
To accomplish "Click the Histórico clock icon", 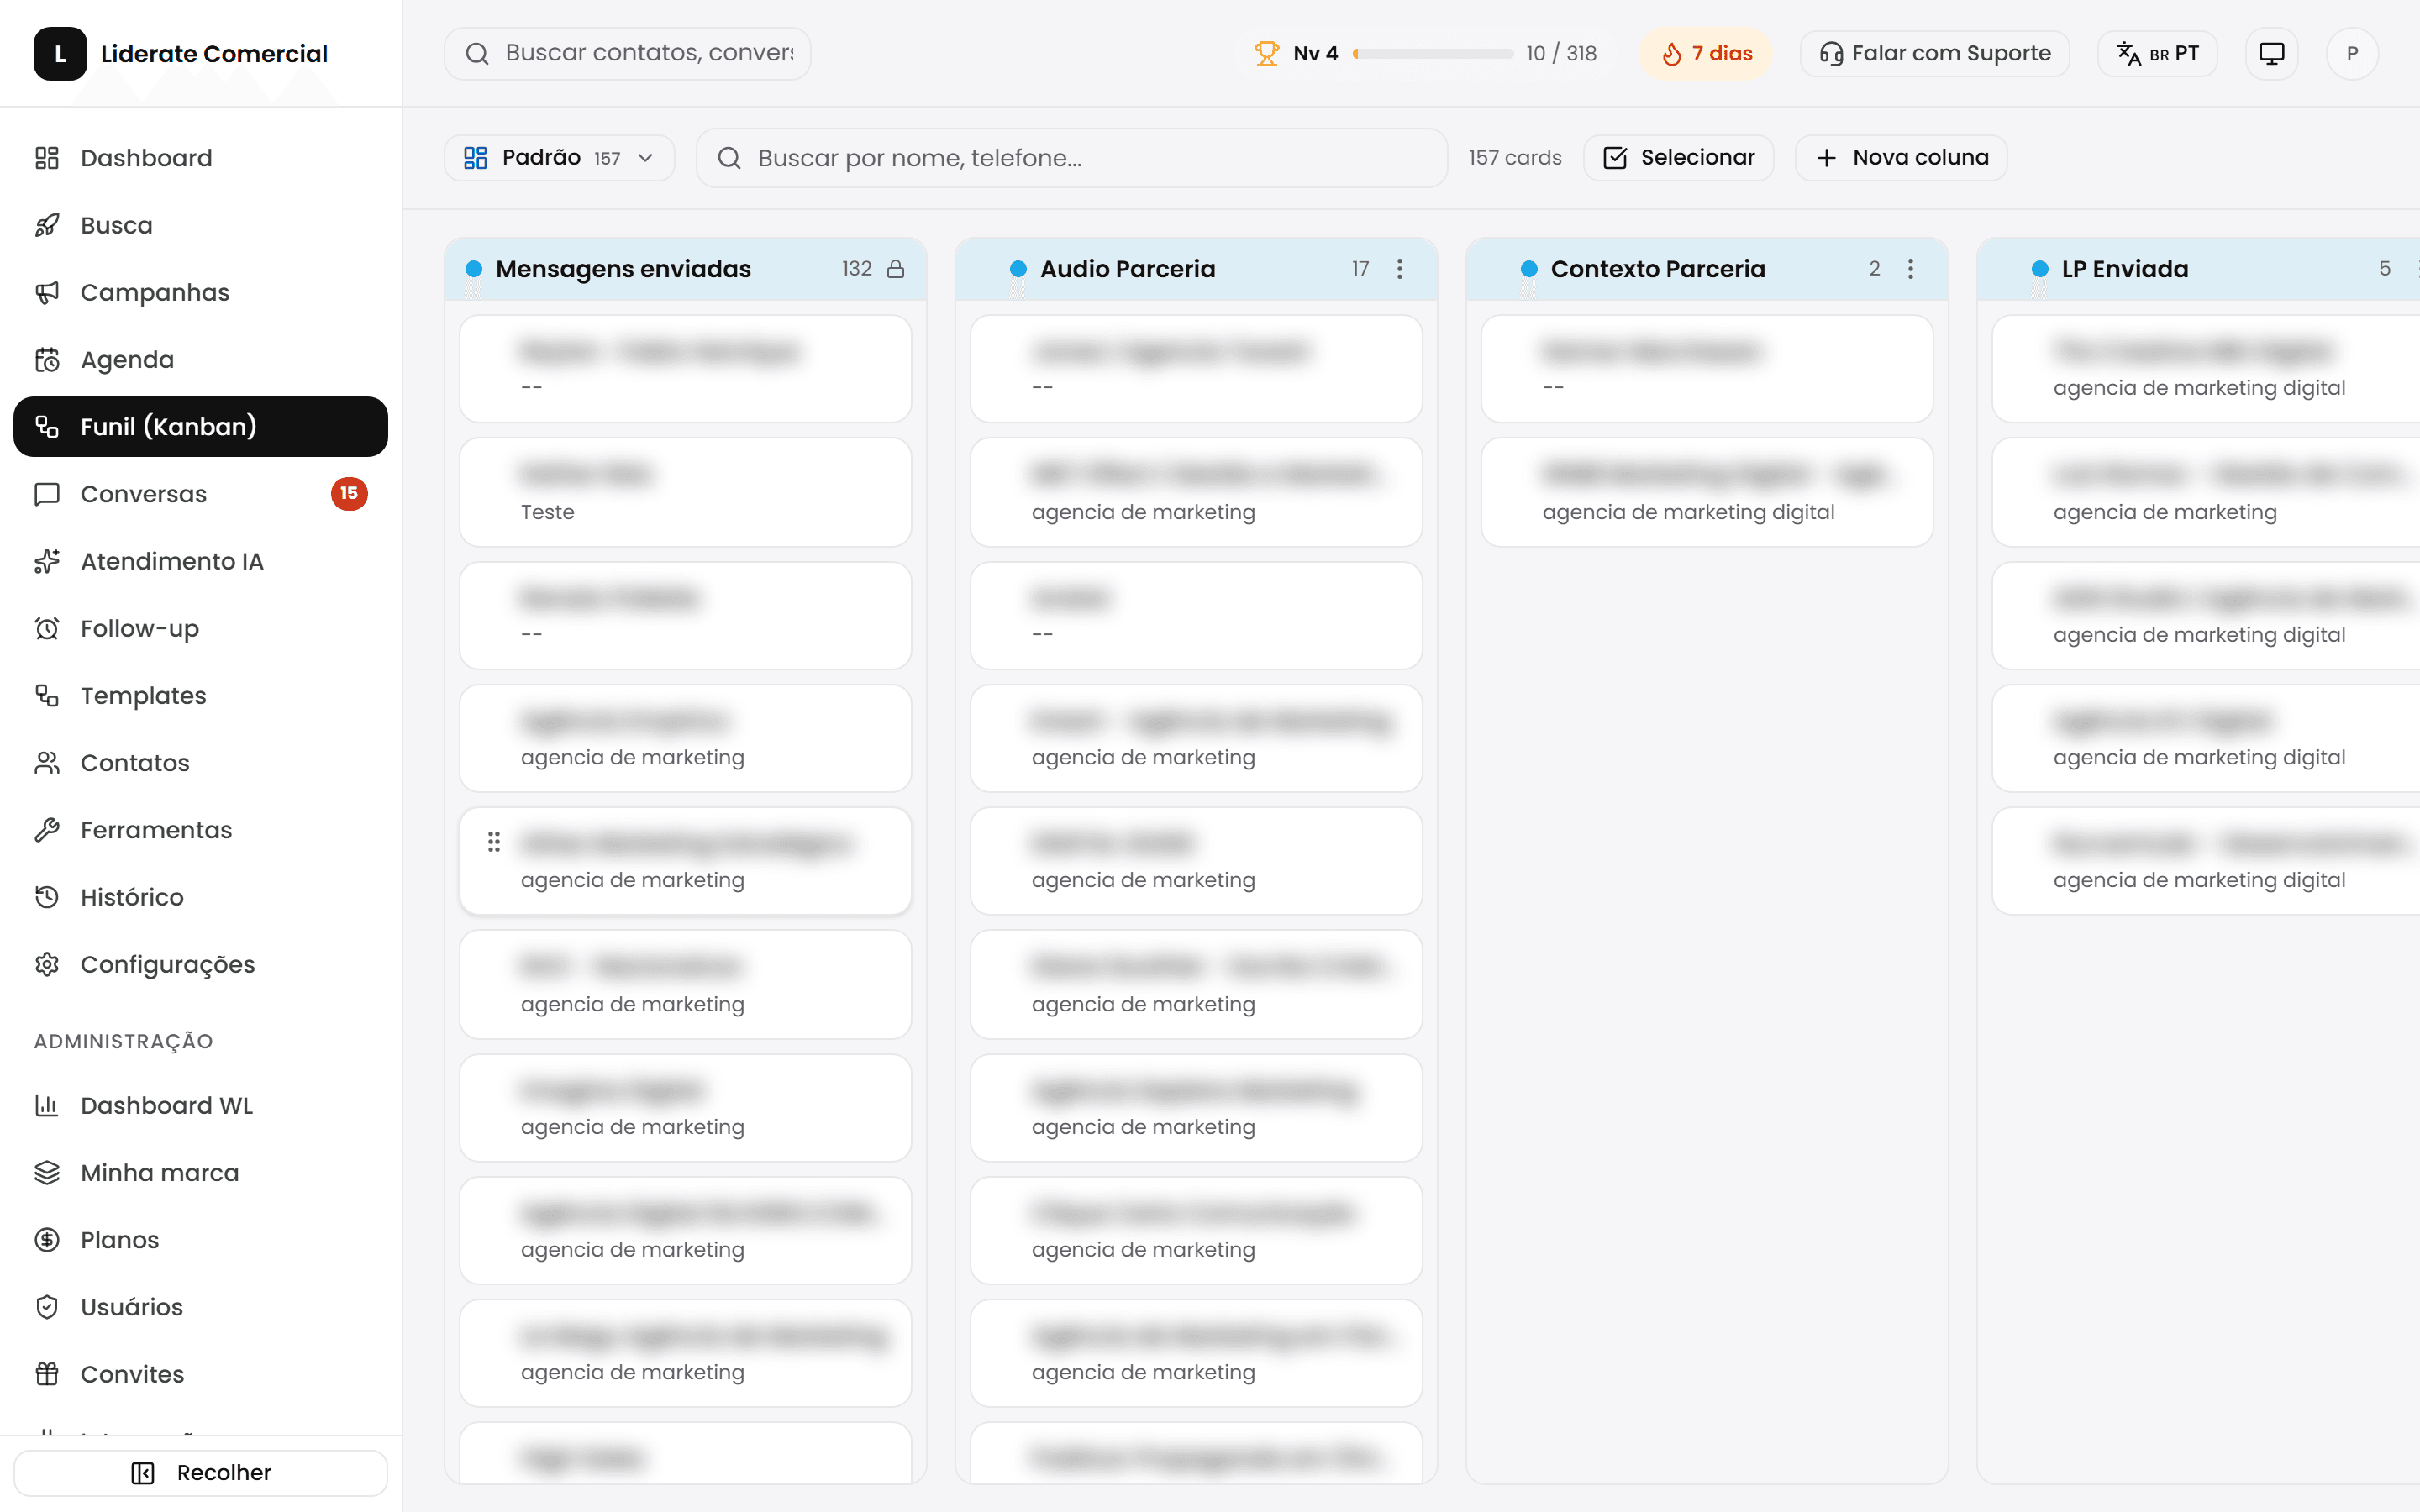I will coord(47,897).
